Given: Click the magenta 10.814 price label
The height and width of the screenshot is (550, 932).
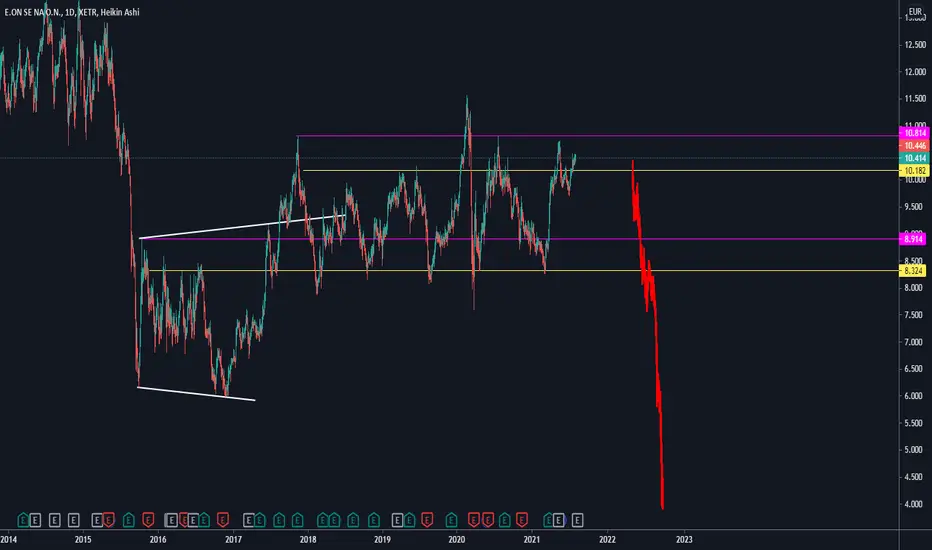Looking at the screenshot, I should (915, 133).
